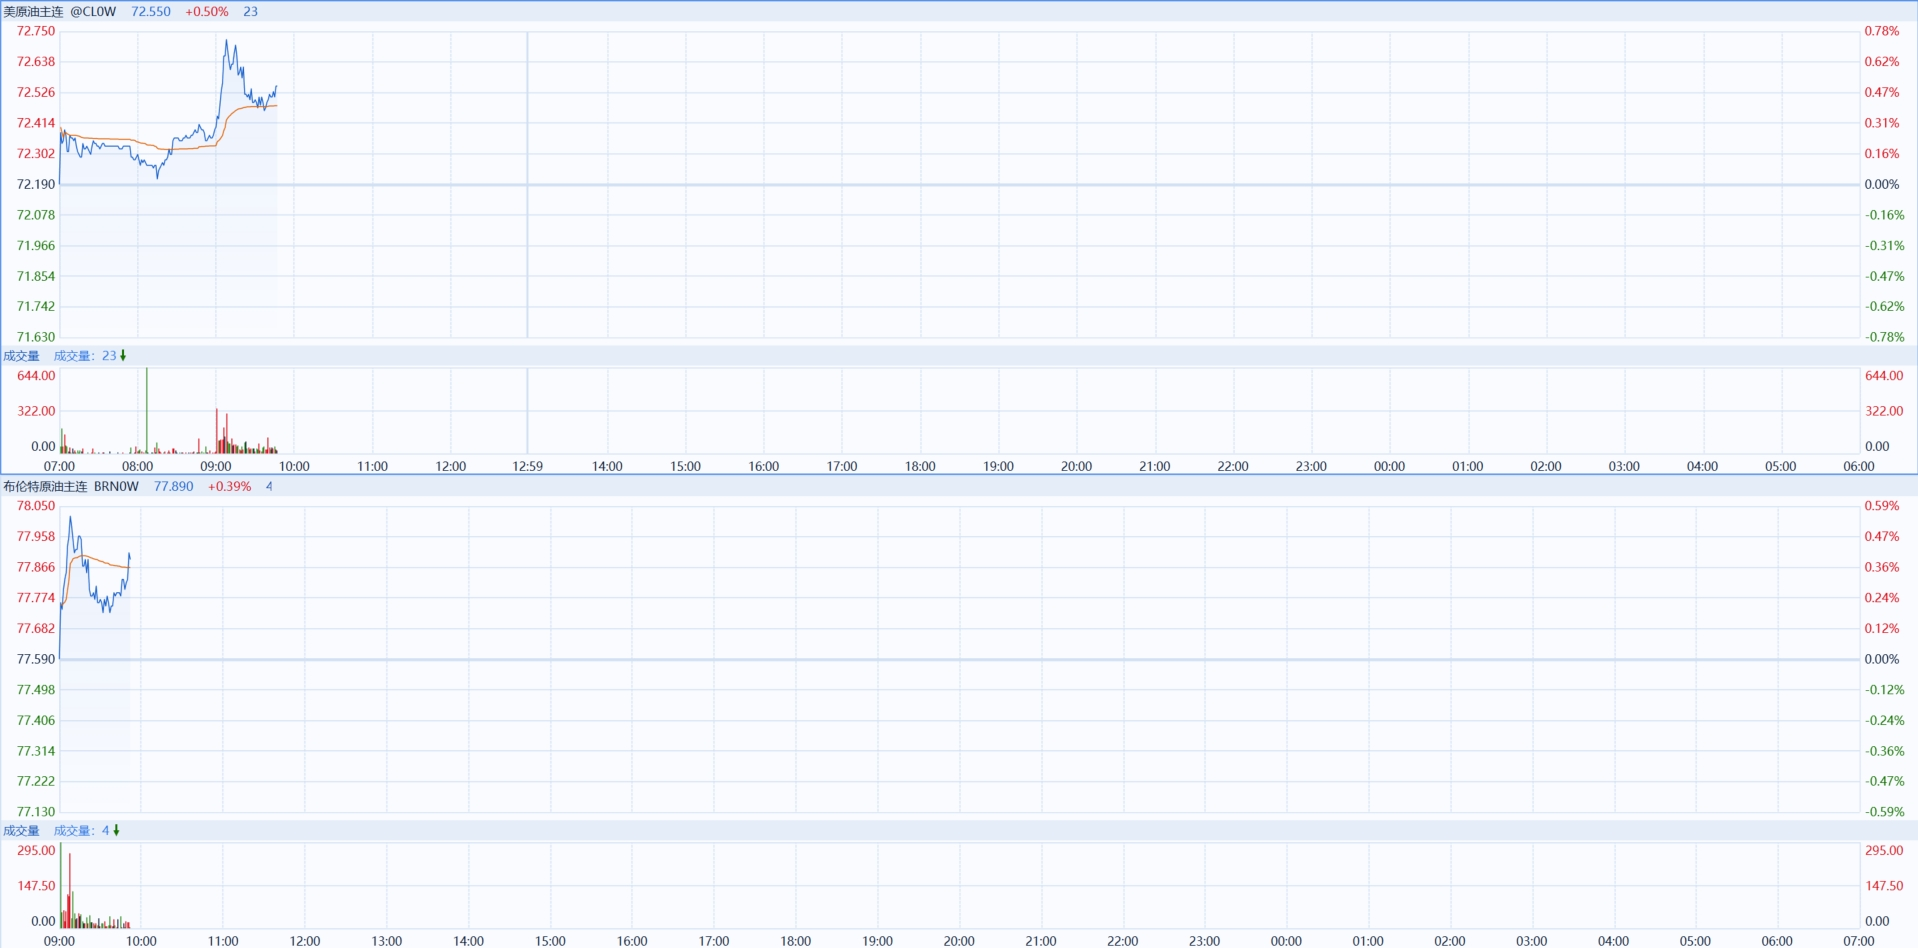Select the 美原油主连 contract title
Viewport: 1918px width, 948px height.
click(x=33, y=12)
